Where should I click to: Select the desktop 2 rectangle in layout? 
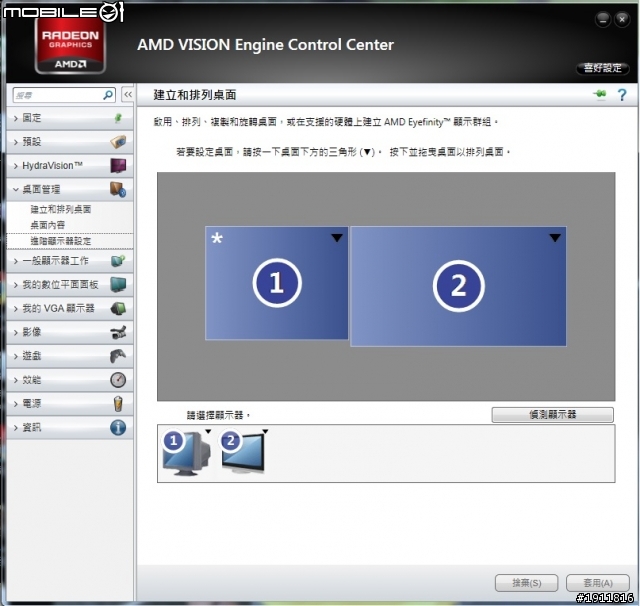pyautogui.click(x=458, y=286)
